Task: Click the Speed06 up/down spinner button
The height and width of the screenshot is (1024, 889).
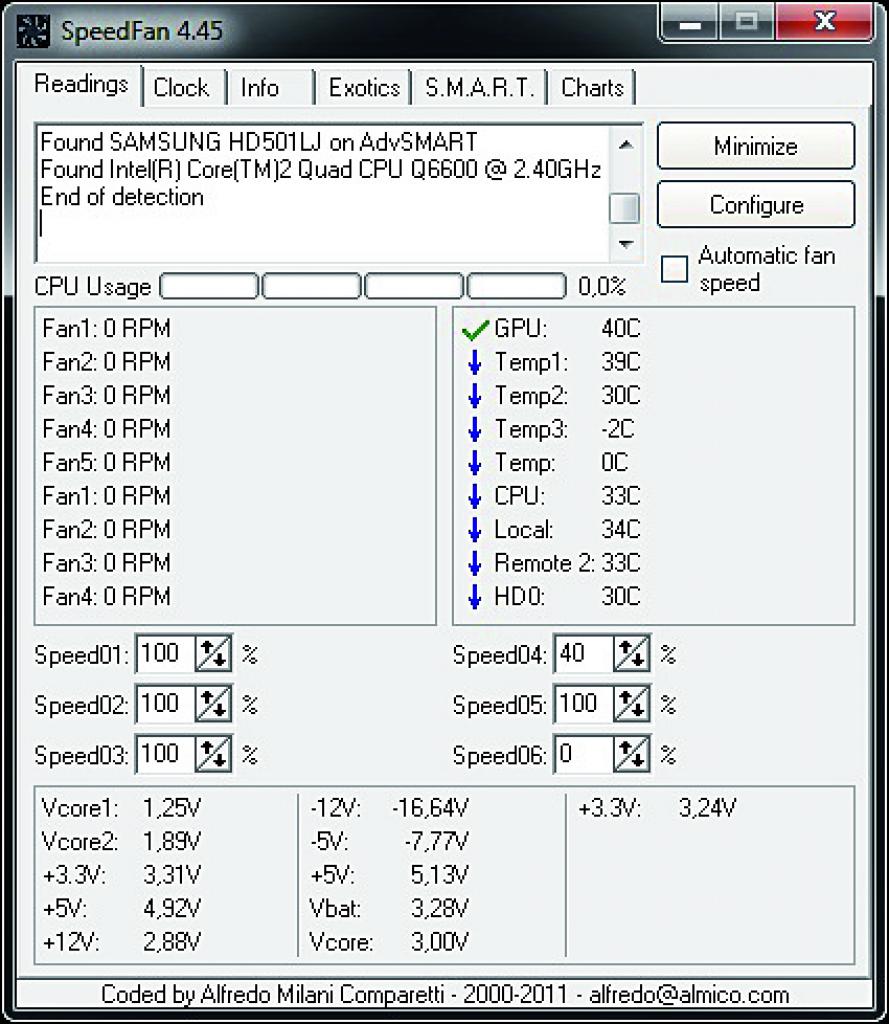Action: click(632, 754)
